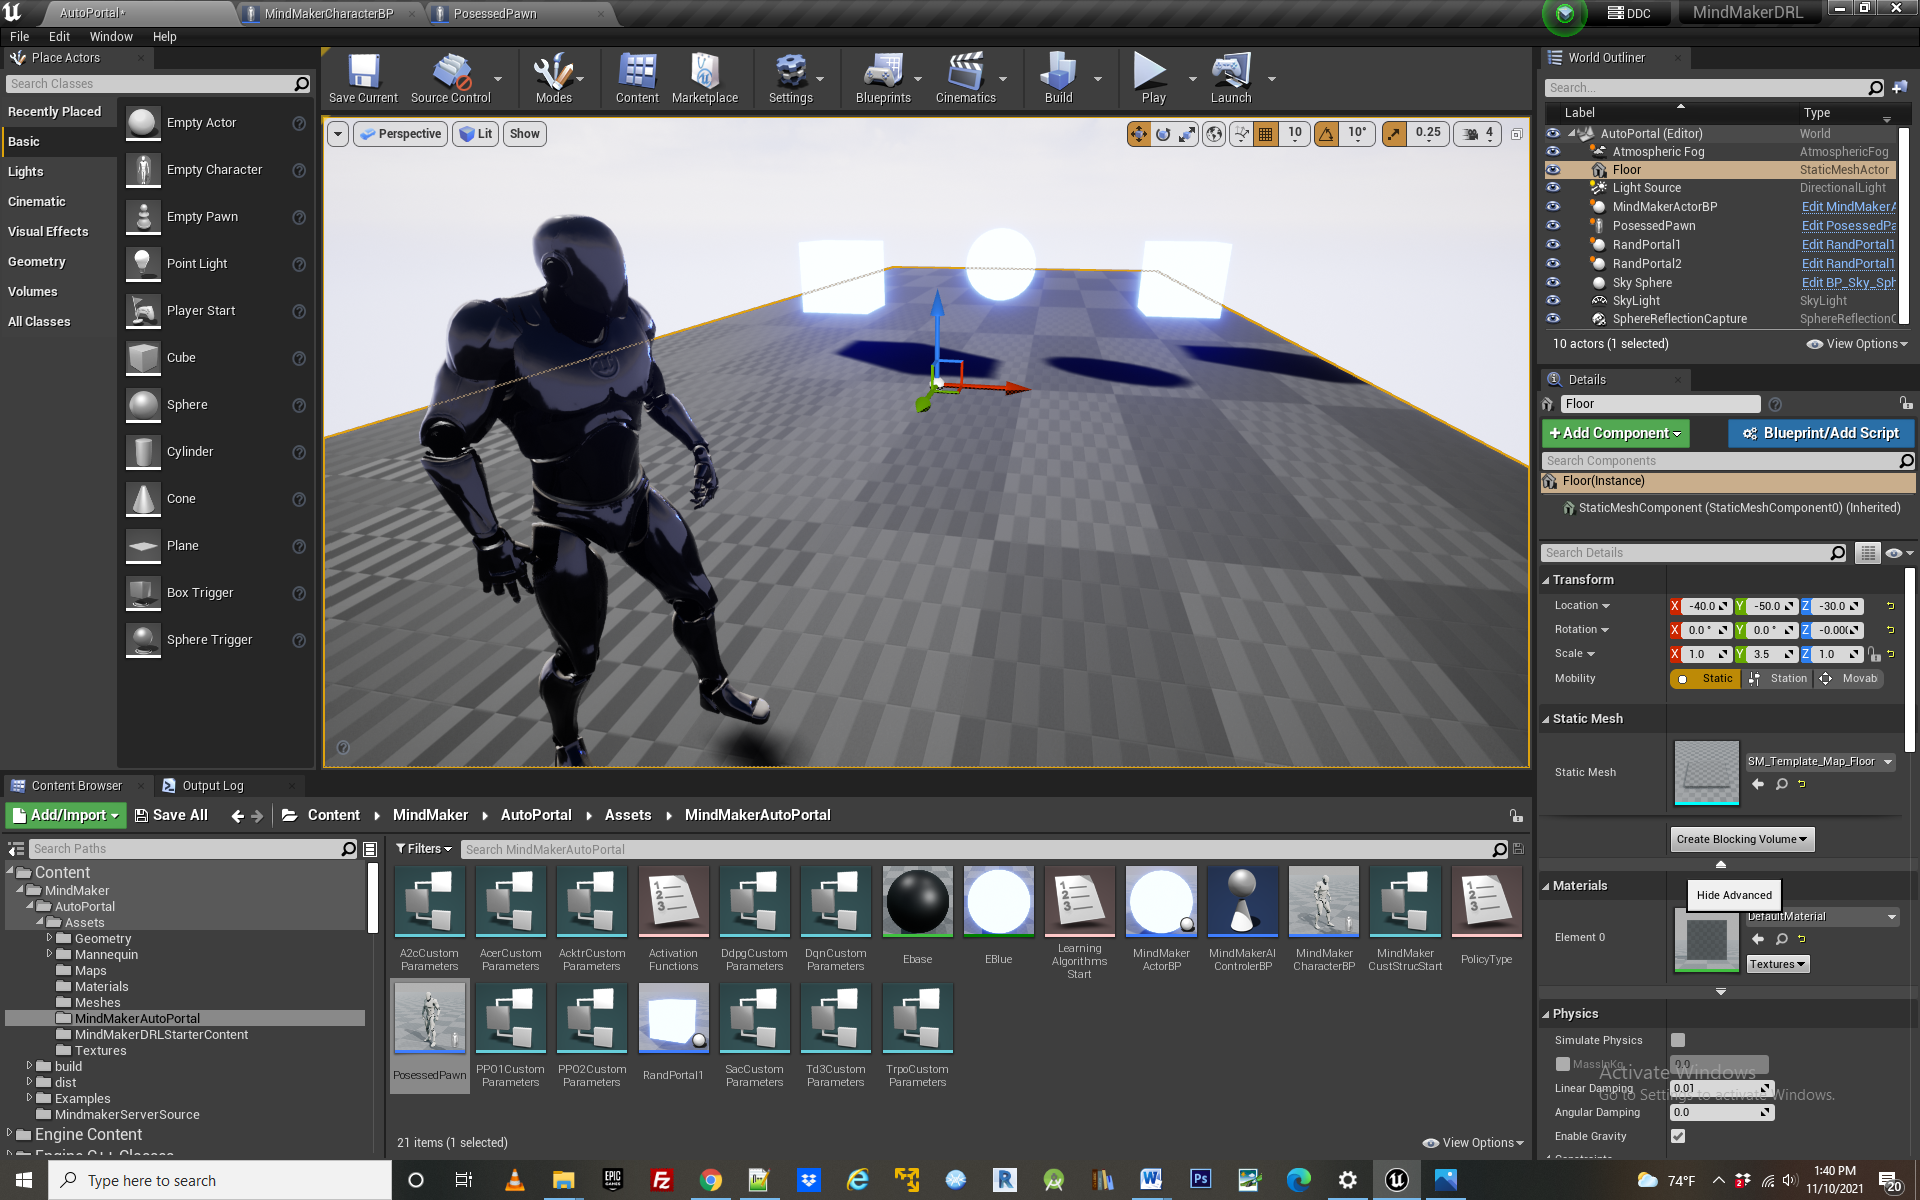Select the translate gizmo mode icon
The image size is (1920, 1200).
[1138, 134]
